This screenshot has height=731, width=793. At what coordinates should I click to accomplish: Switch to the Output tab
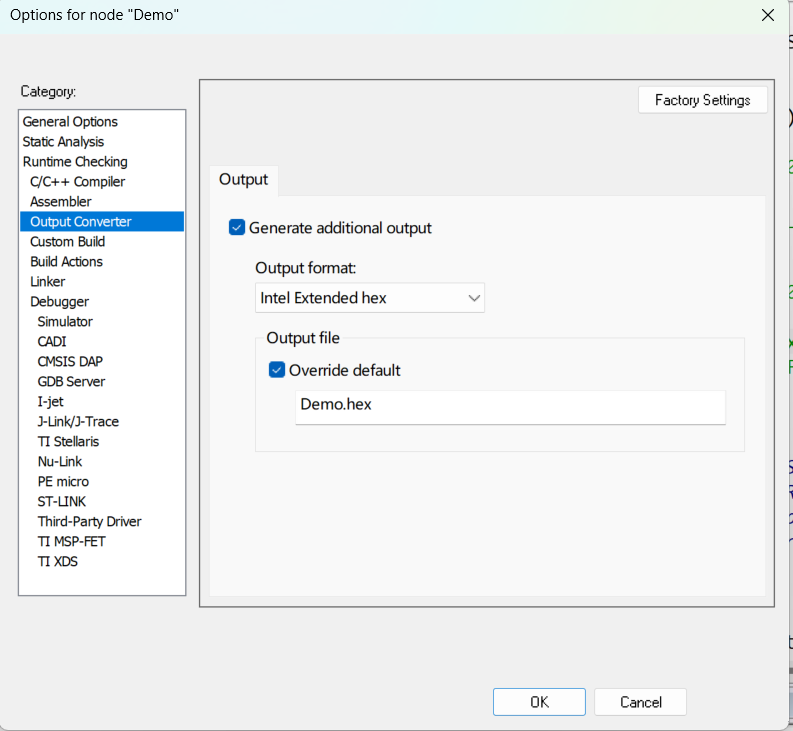(x=243, y=180)
